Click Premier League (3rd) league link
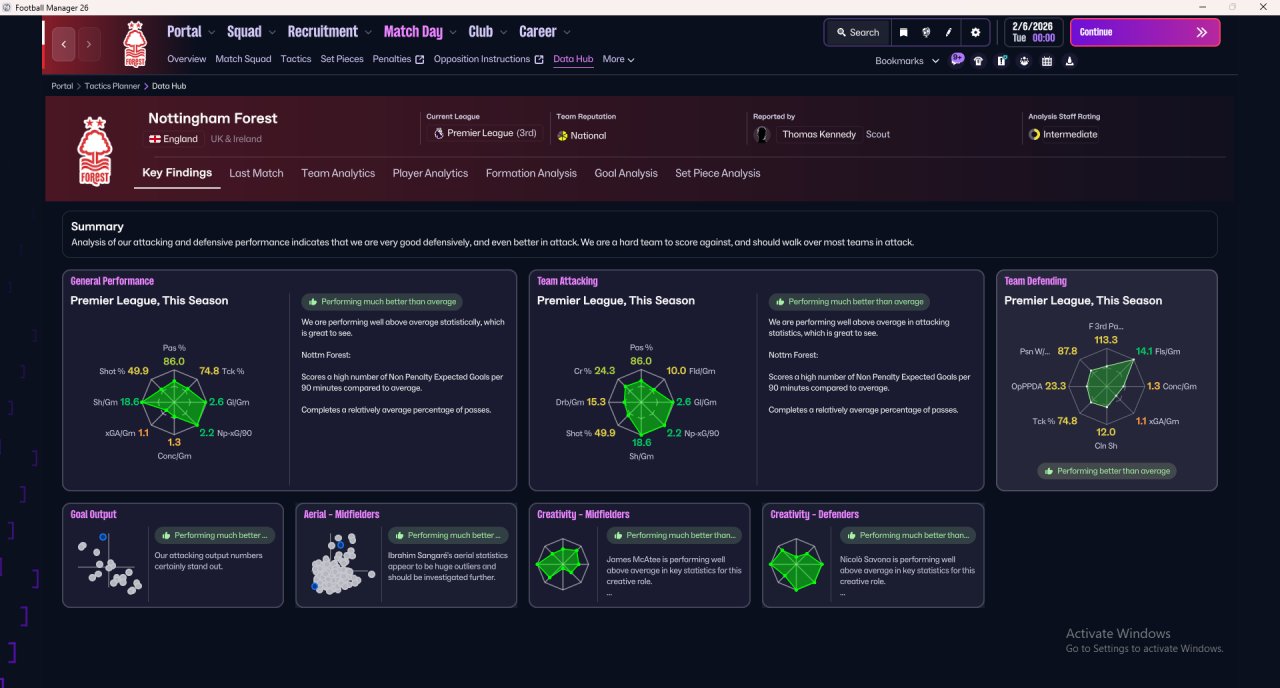The width and height of the screenshot is (1280, 688). tap(485, 133)
